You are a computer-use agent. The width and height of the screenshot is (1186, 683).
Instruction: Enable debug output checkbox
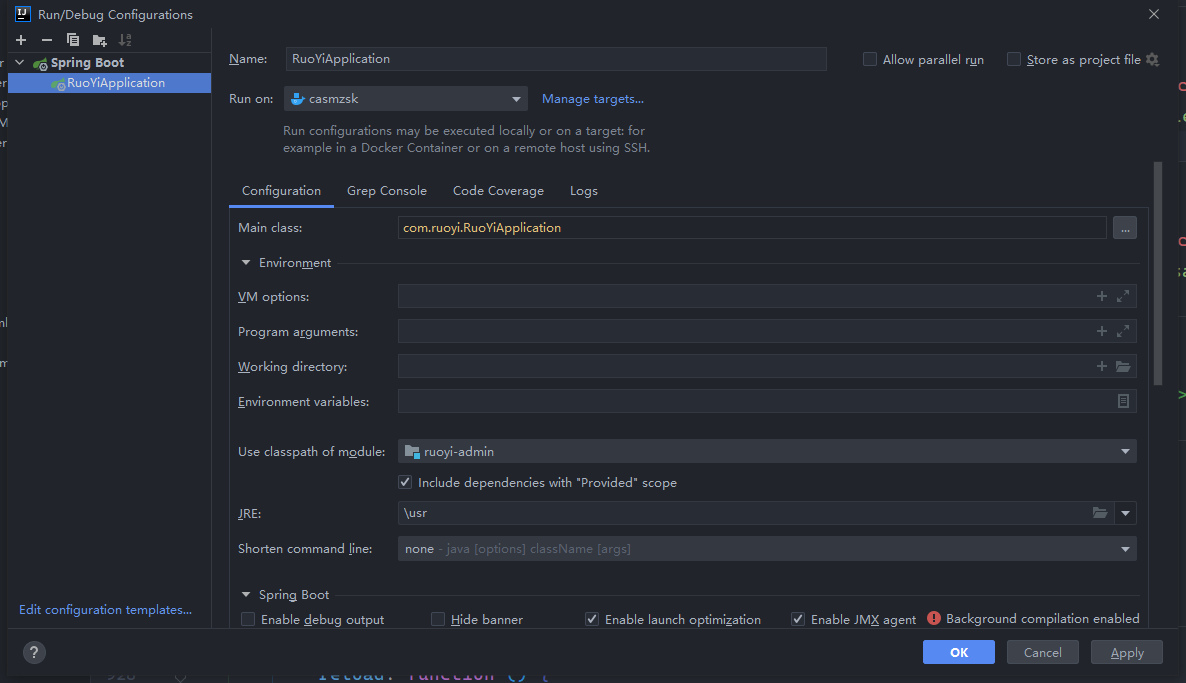coord(248,619)
